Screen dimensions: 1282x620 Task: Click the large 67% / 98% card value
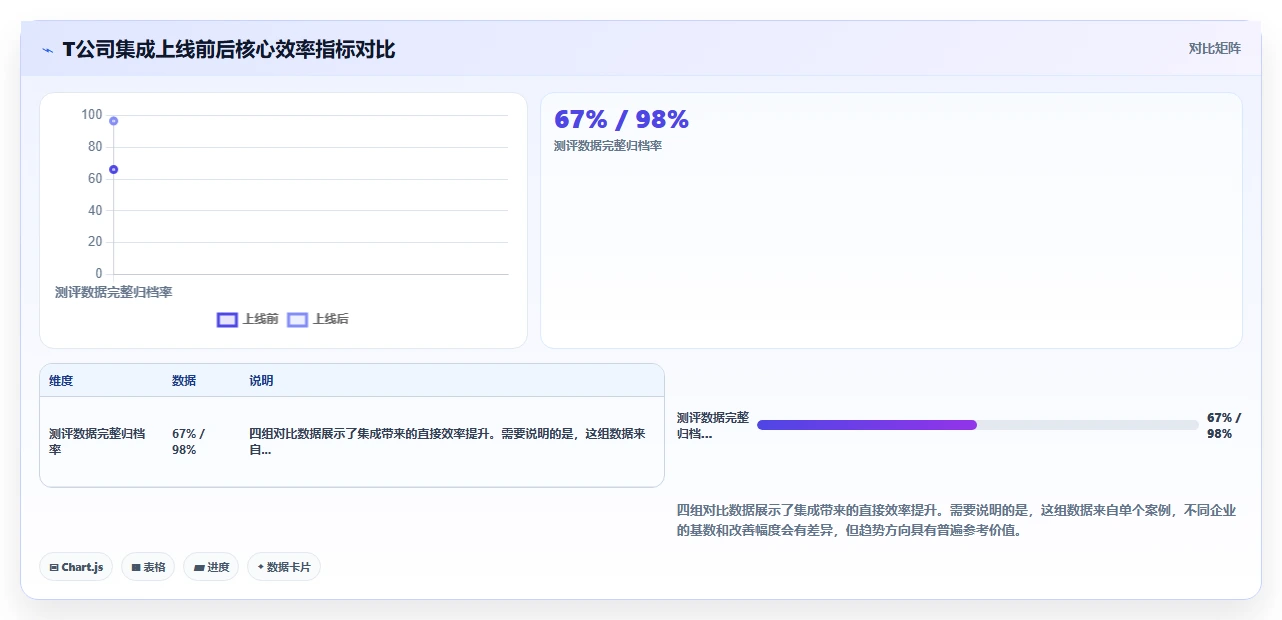pos(621,119)
